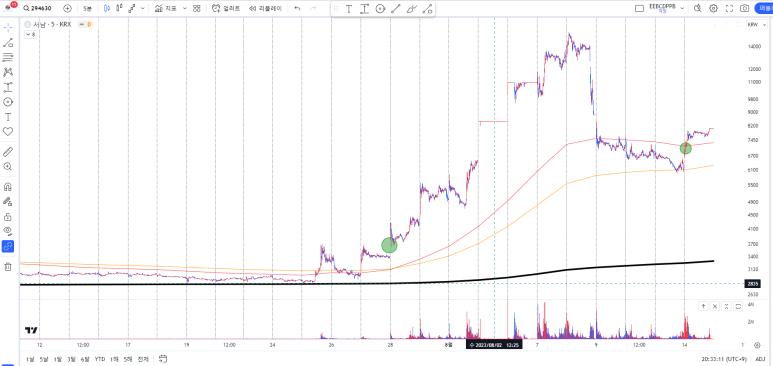Select the ruler measure tool

click(x=8, y=152)
